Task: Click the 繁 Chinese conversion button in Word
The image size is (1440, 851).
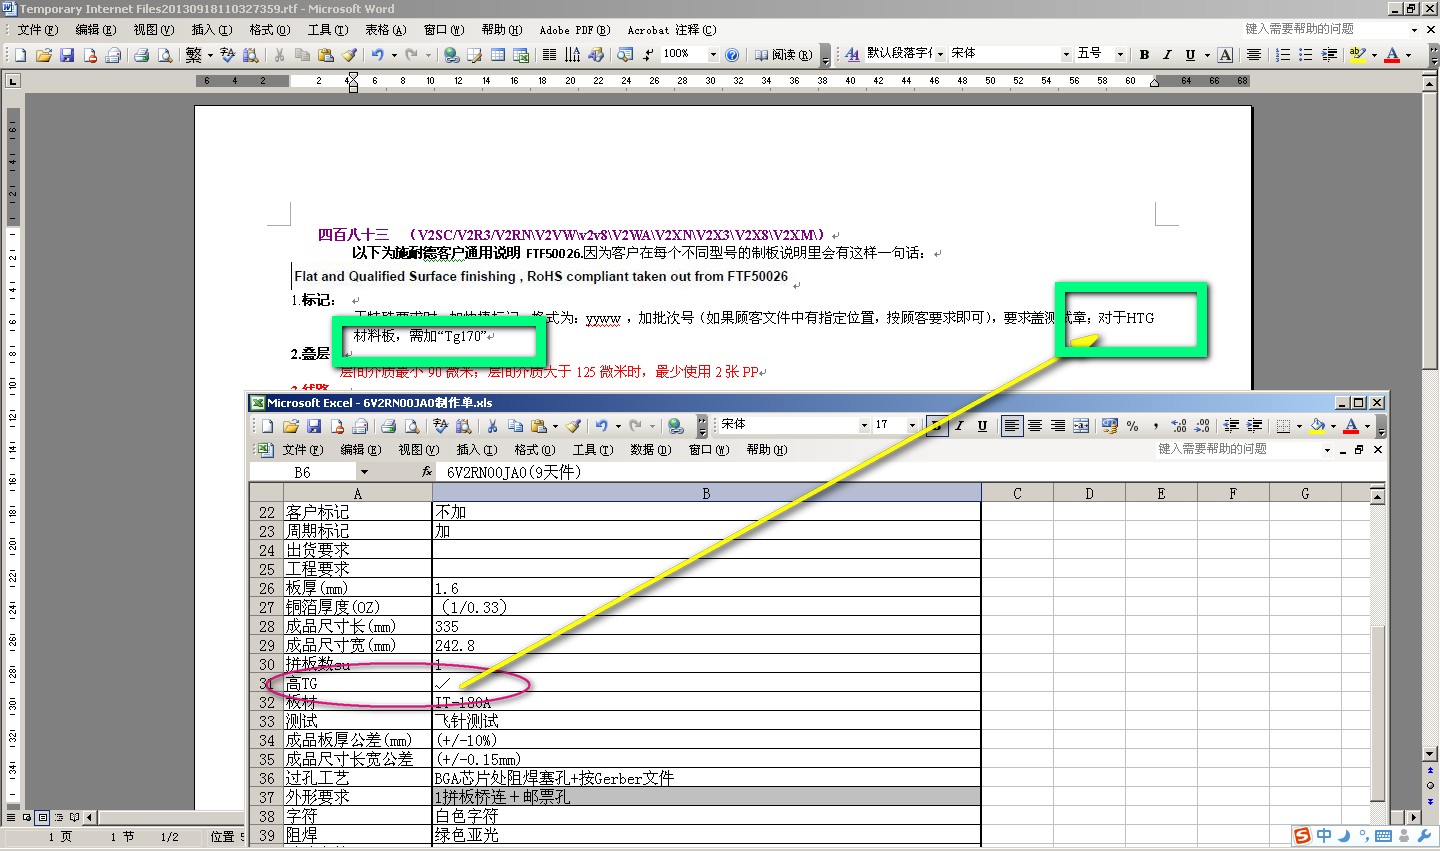Action: pos(194,55)
